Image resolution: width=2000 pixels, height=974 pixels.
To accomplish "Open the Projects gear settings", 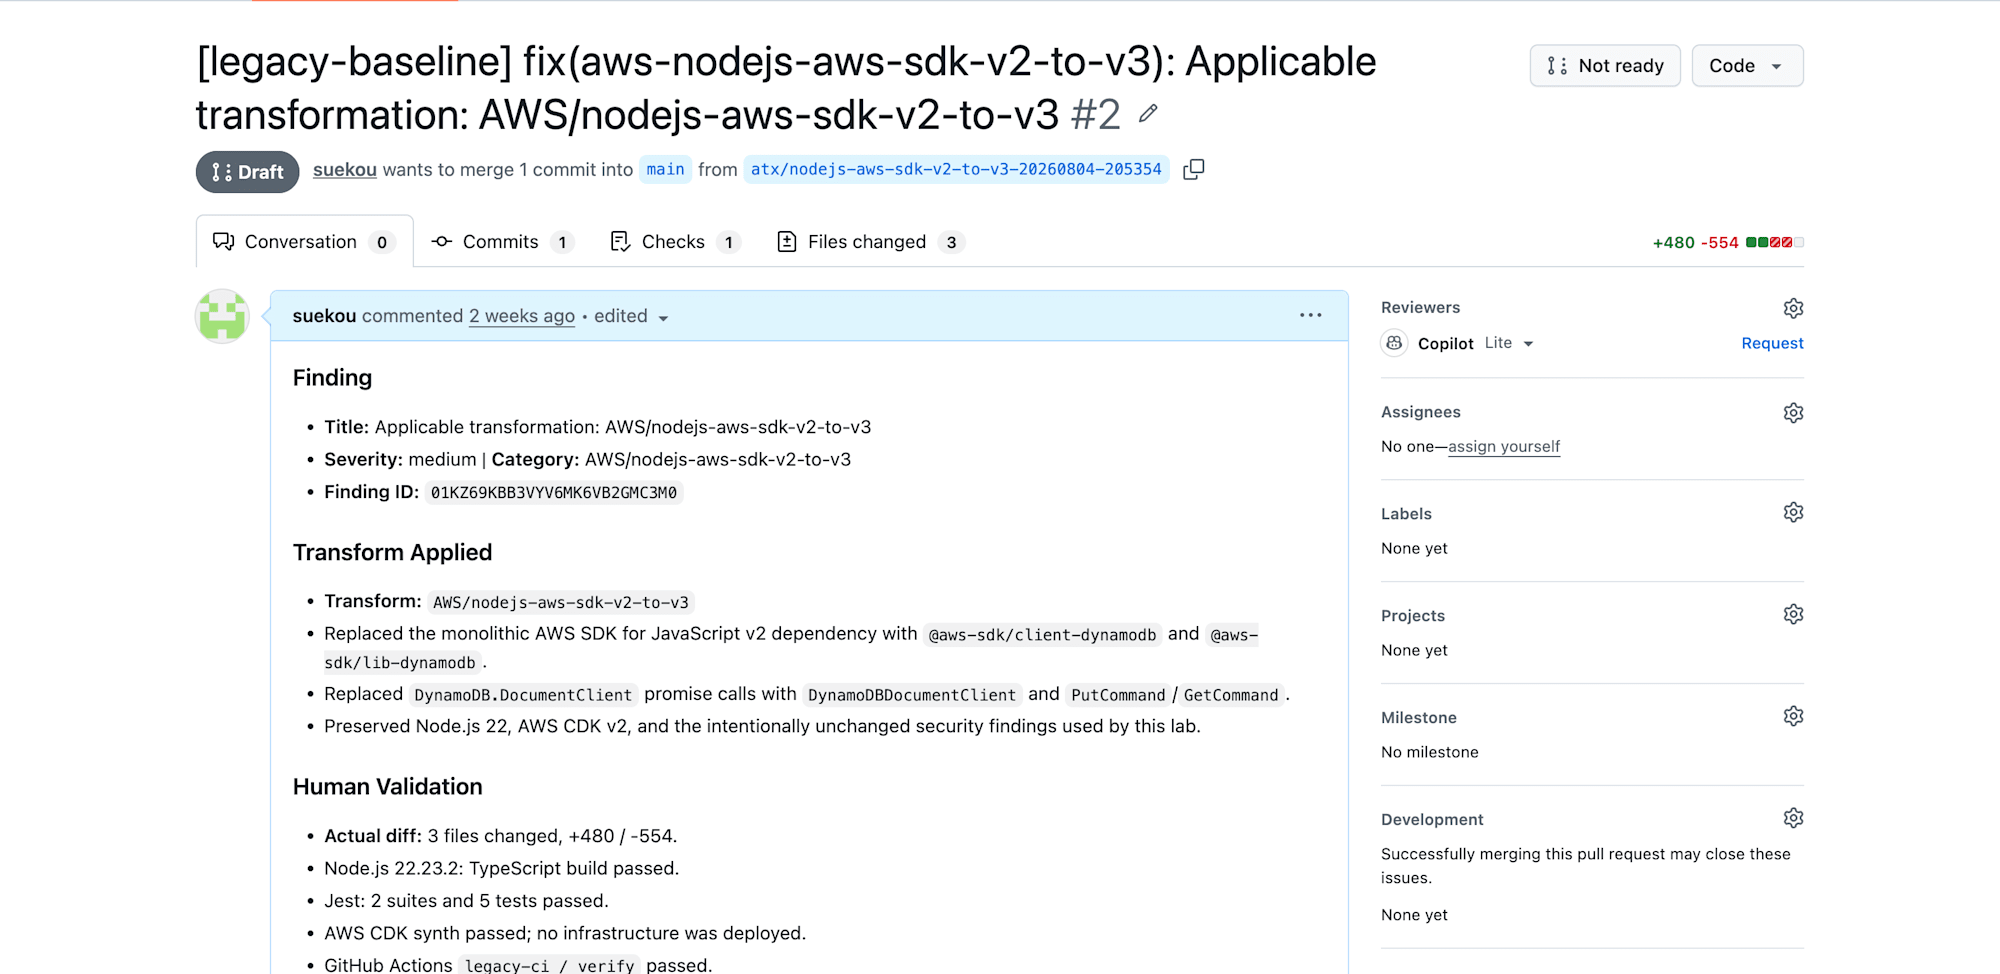I will (1793, 615).
